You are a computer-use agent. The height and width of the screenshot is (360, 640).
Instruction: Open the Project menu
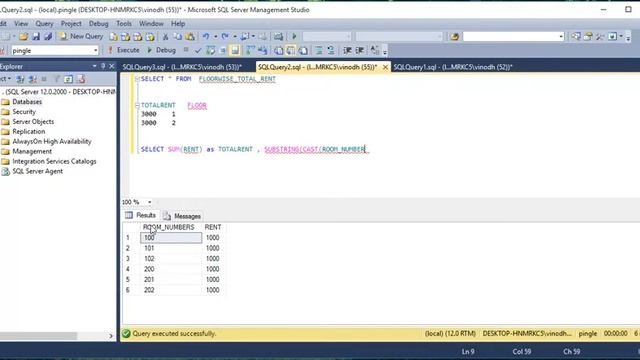71,24
